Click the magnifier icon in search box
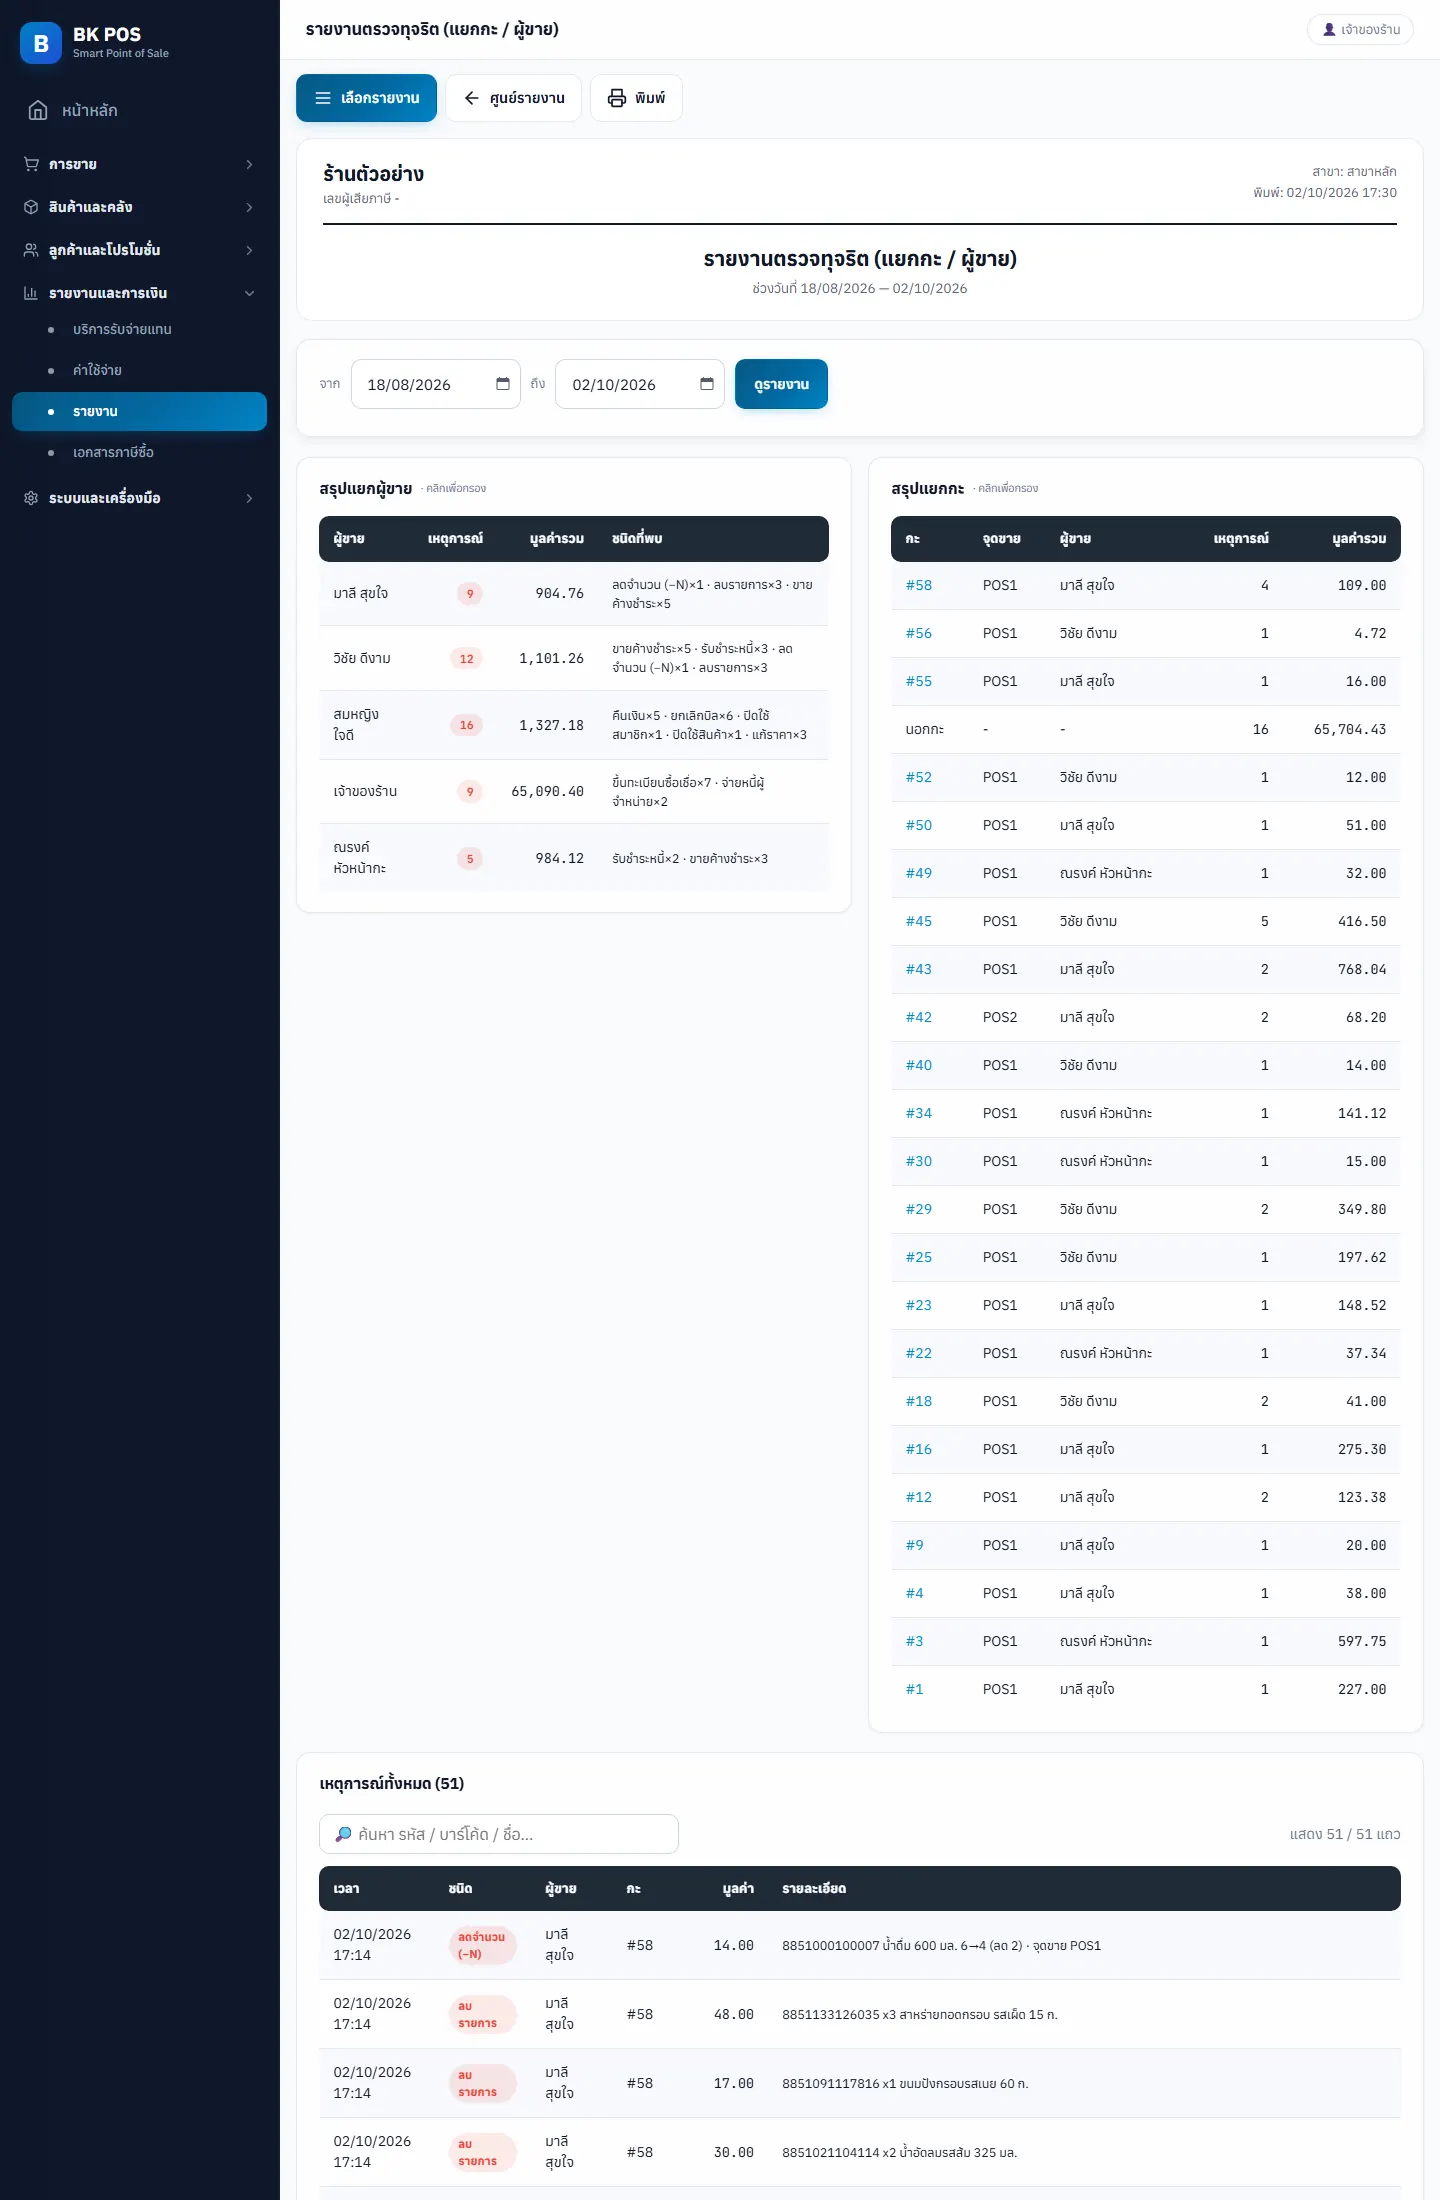 click(343, 1834)
